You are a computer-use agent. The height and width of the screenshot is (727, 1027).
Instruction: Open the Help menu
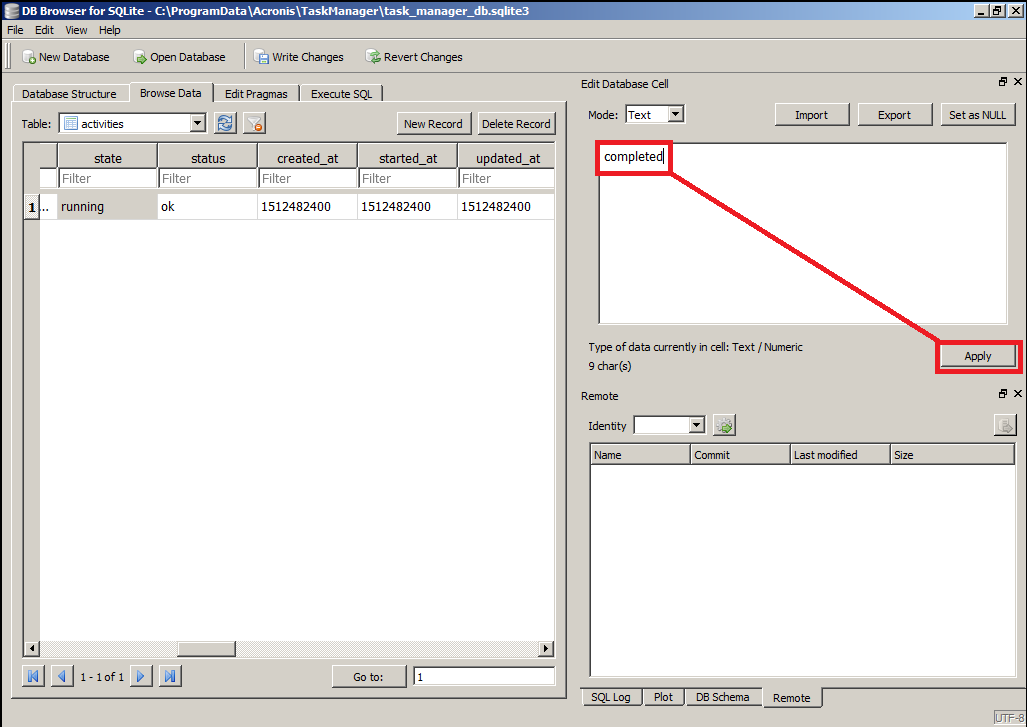(x=110, y=30)
